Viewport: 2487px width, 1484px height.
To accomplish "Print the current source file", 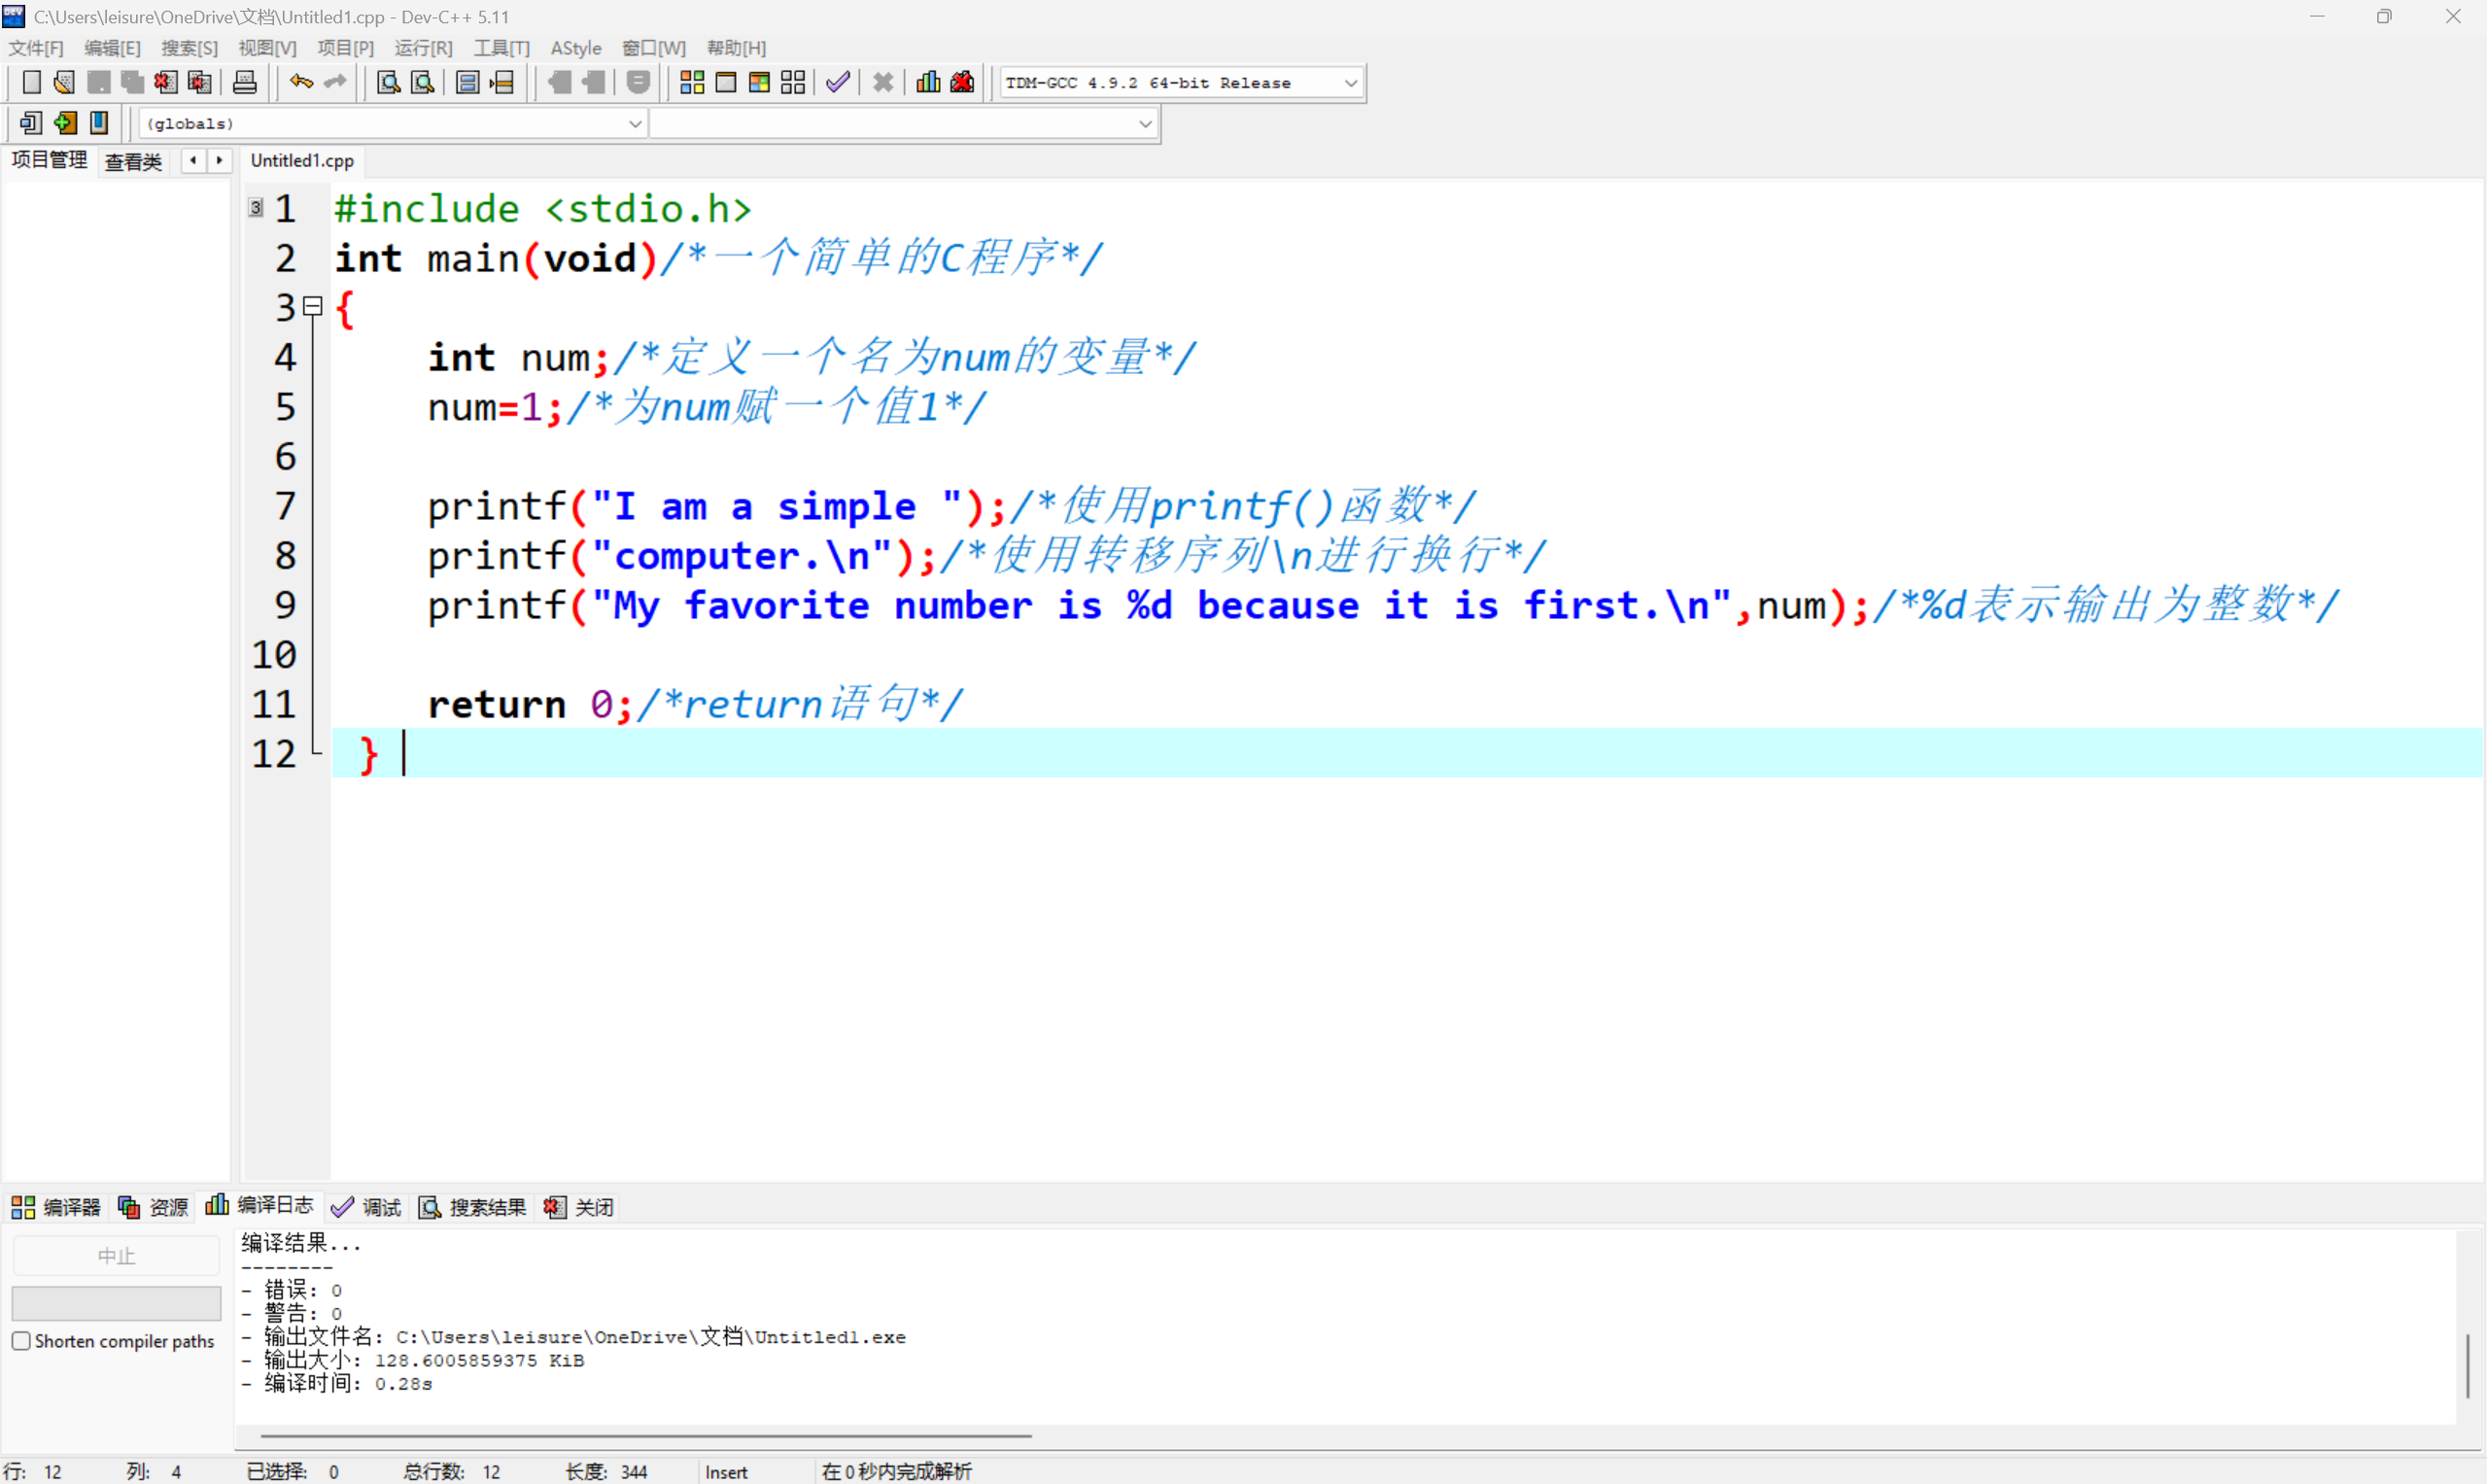I will tap(244, 82).
